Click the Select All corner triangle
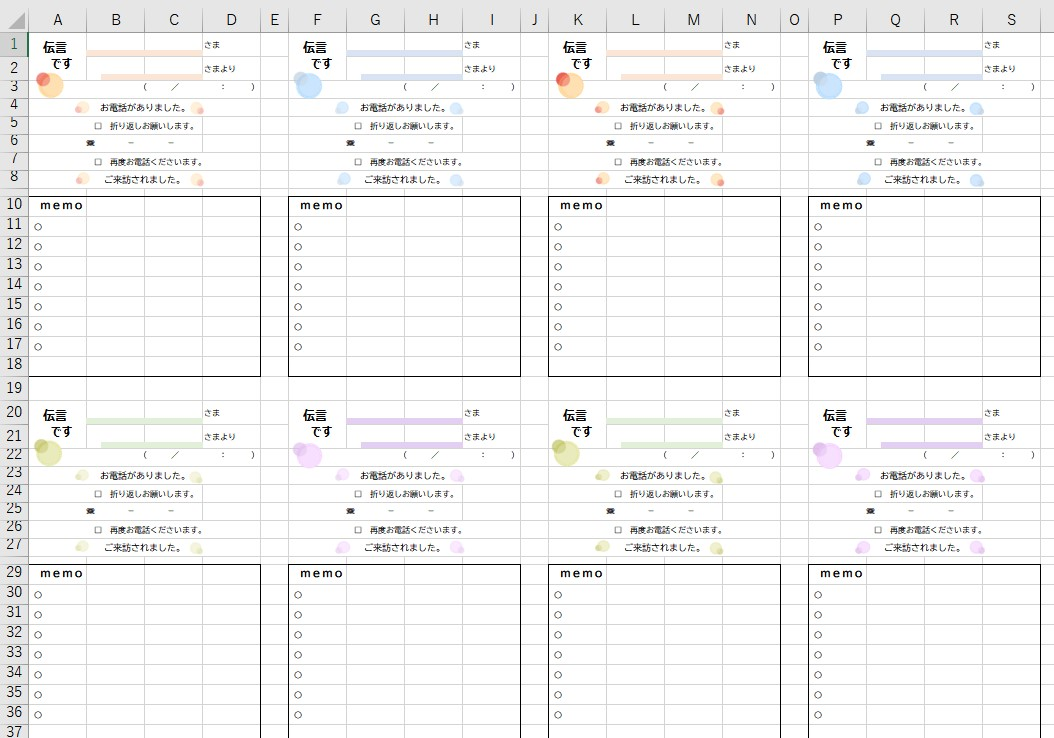The height and width of the screenshot is (738, 1054). click(x=15, y=20)
